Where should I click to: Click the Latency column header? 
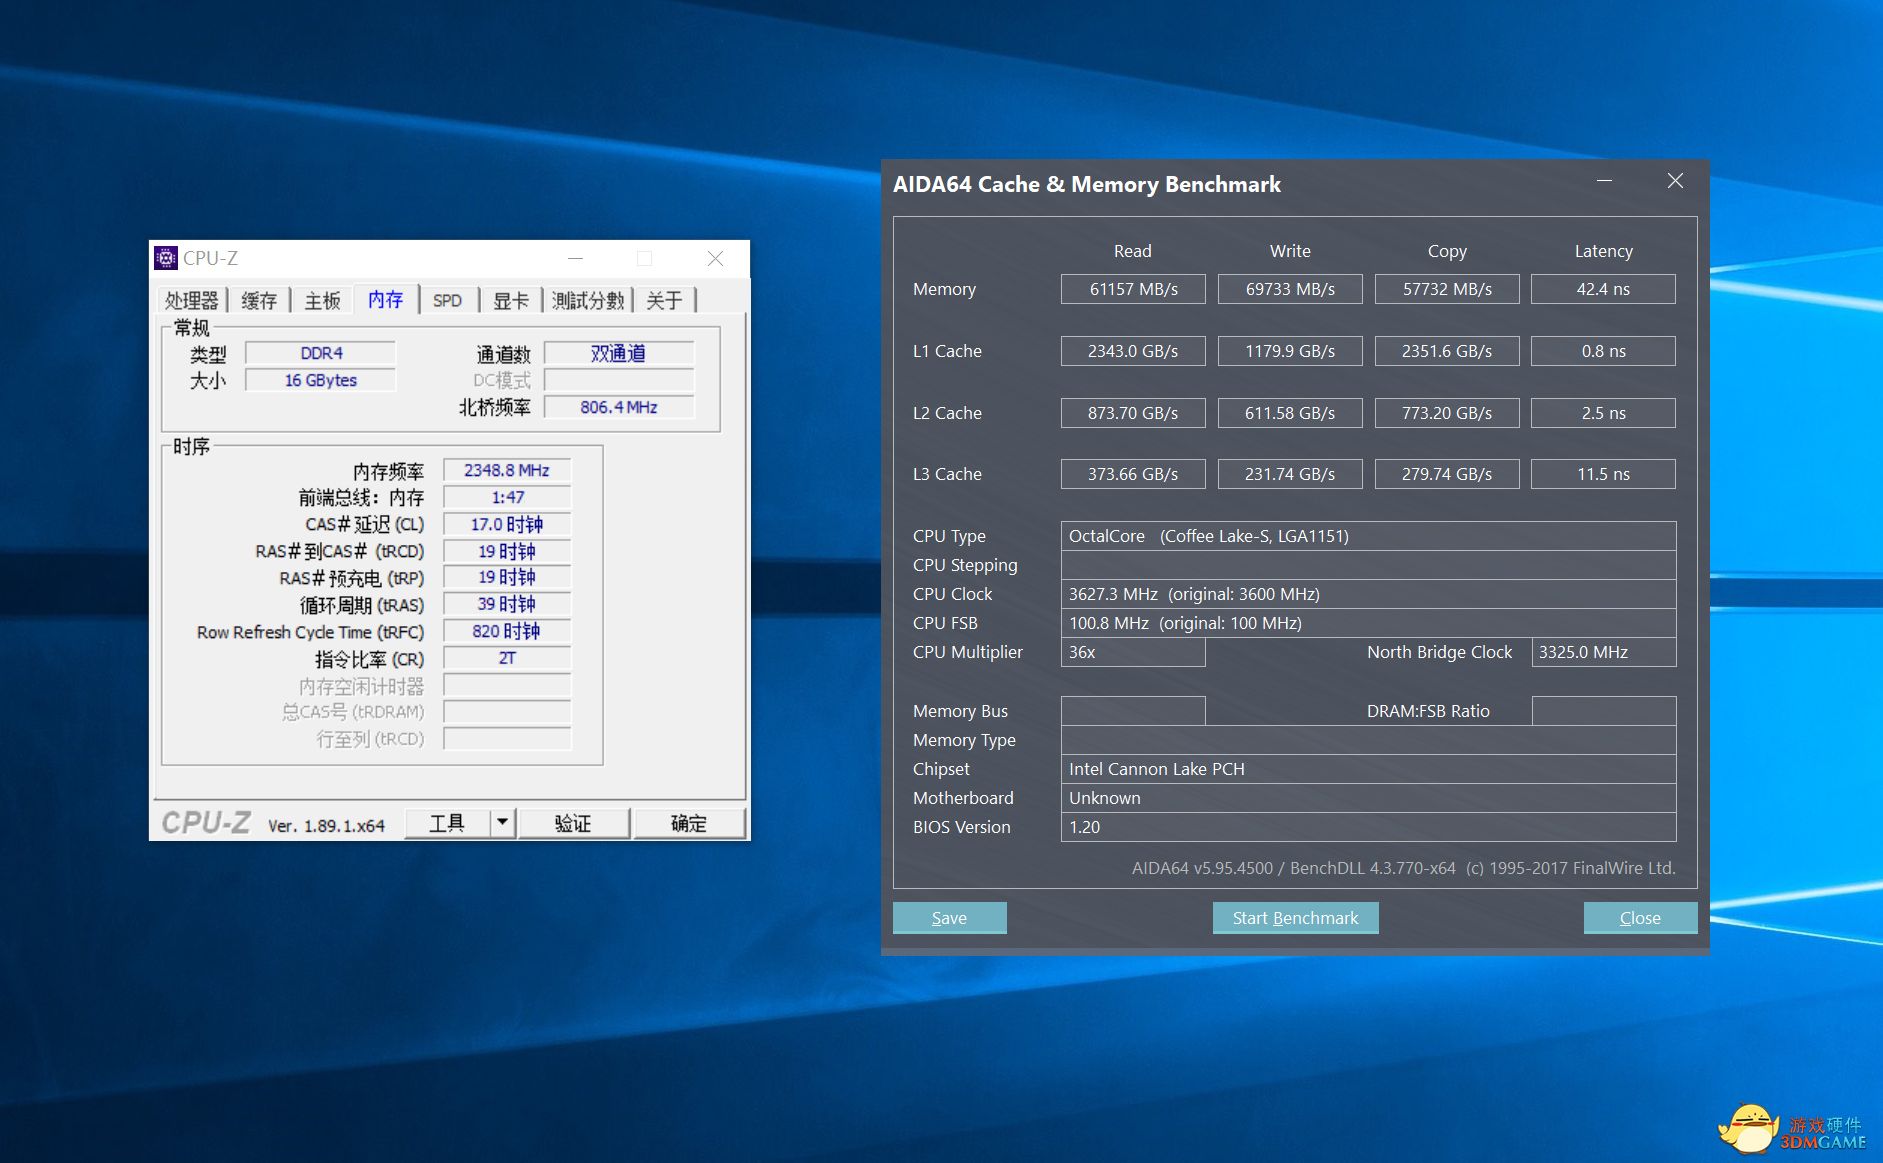(x=1603, y=251)
